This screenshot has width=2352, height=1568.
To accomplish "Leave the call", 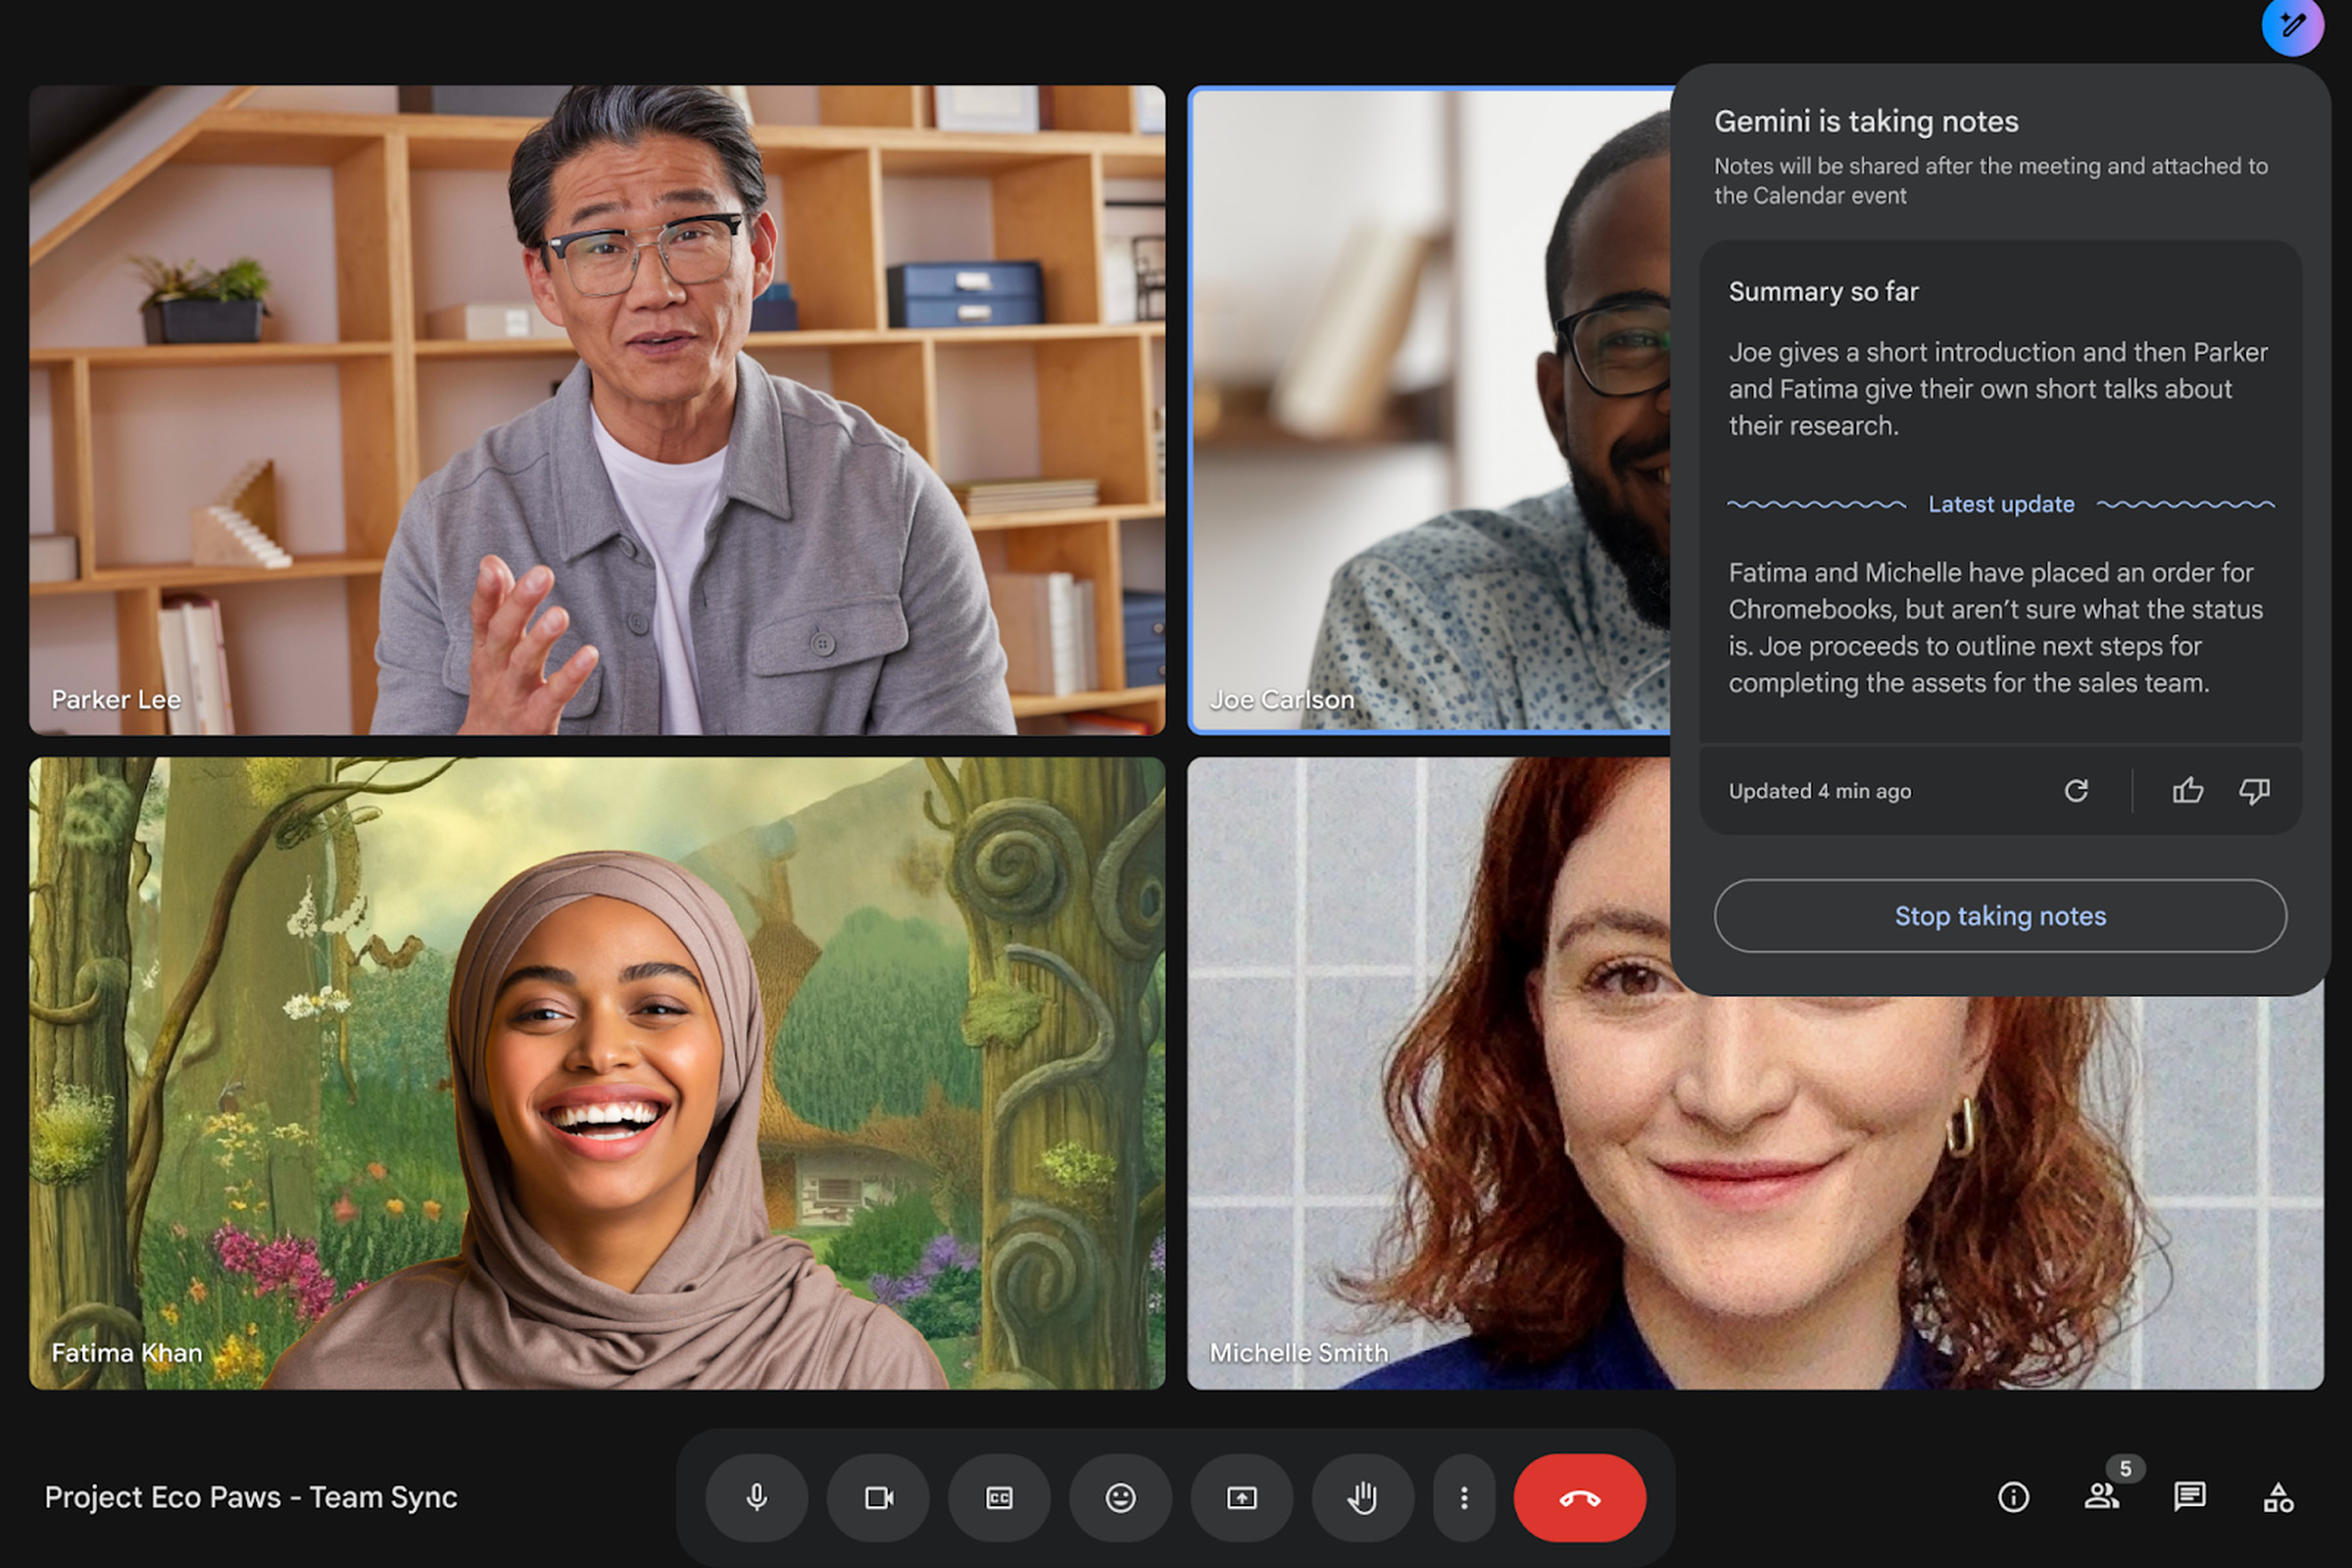I will pyautogui.click(x=1578, y=1497).
